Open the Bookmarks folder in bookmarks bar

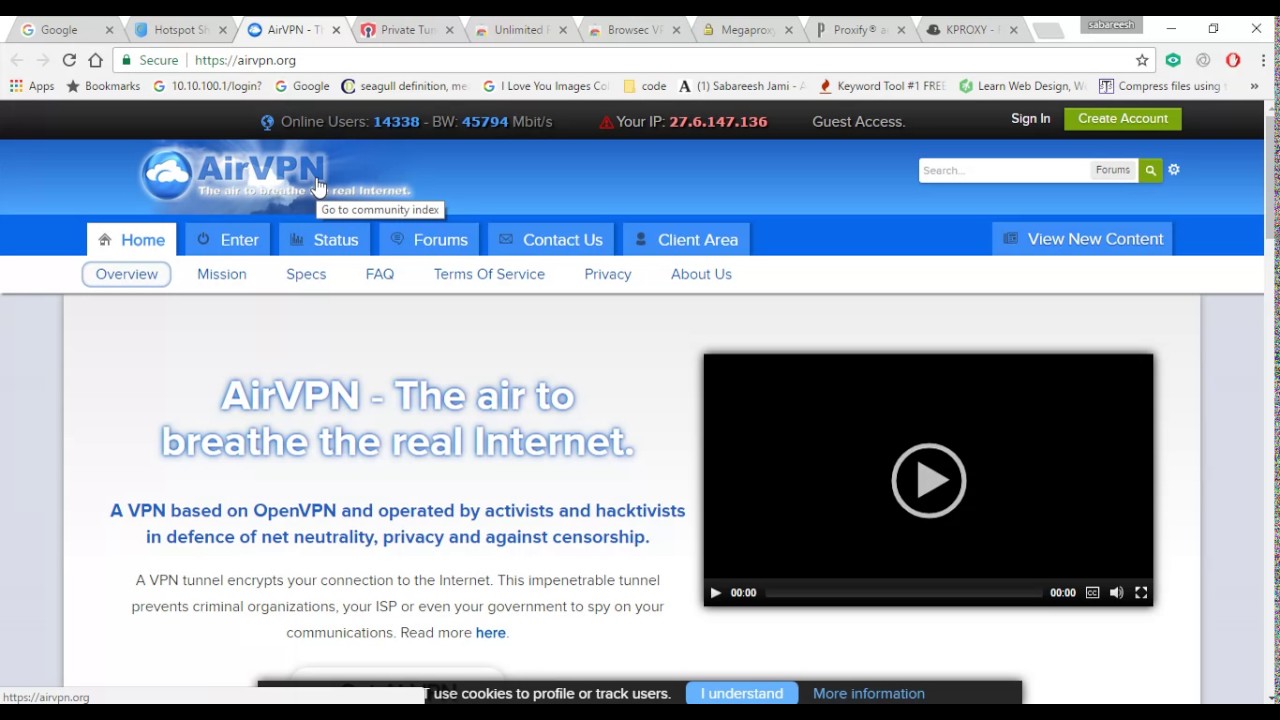[x=103, y=86]
